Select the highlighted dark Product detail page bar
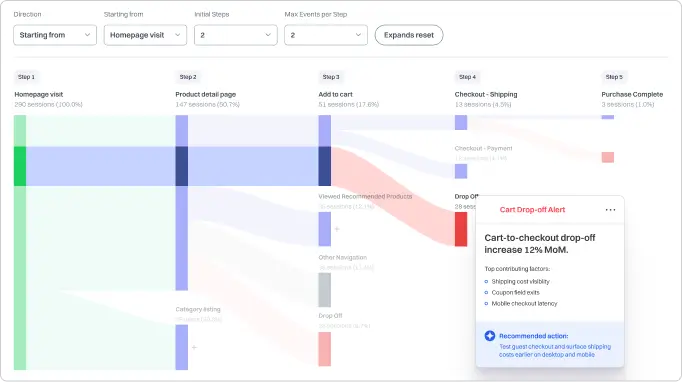 coord(182,166)
